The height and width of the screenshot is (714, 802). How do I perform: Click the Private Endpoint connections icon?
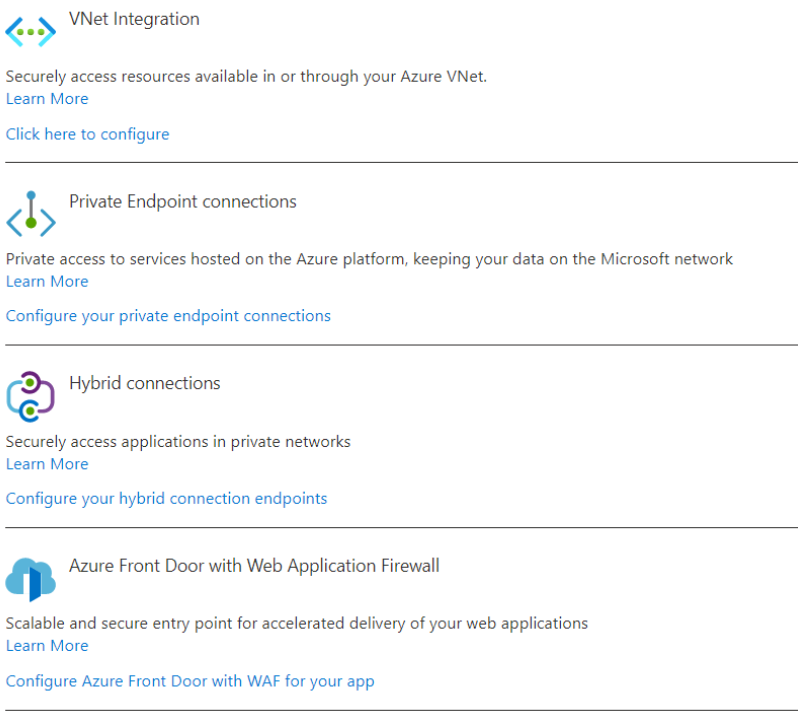point(31,214)
